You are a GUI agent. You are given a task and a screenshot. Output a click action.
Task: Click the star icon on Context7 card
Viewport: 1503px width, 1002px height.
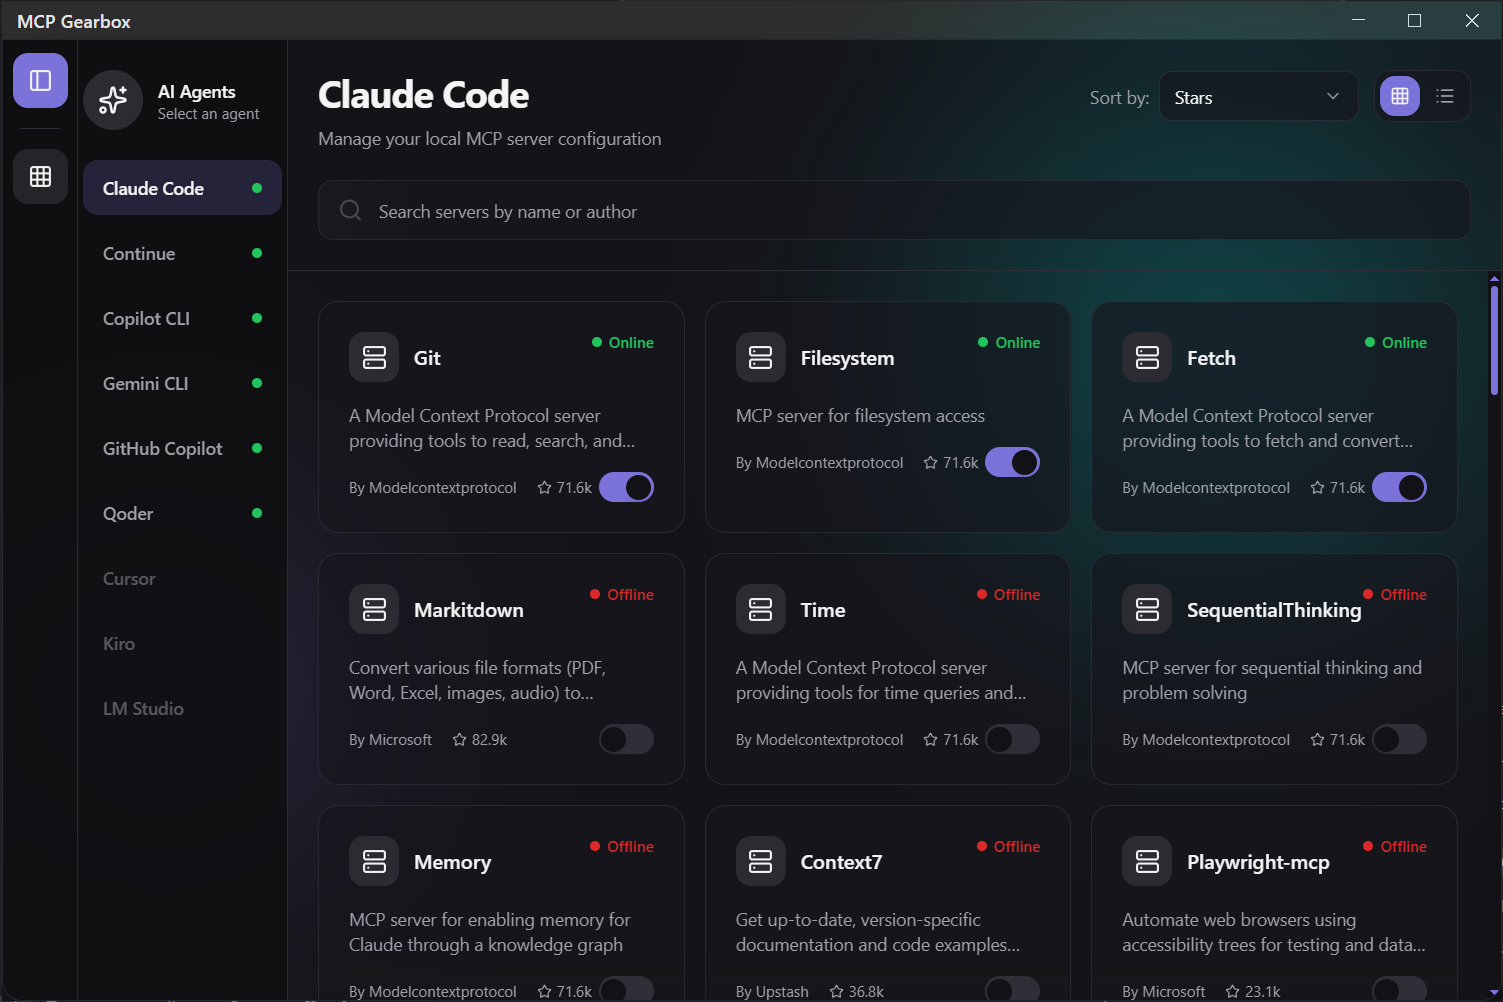pyautogui.click(x=837, y=992)
